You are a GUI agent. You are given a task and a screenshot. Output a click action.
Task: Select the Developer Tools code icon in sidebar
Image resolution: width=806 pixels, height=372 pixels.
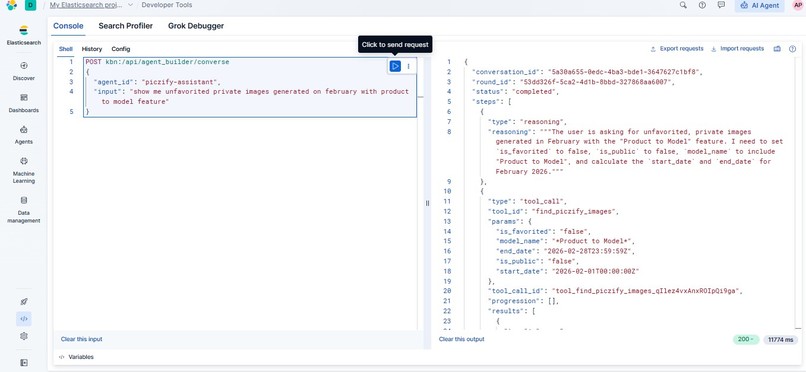coord(24,319)
